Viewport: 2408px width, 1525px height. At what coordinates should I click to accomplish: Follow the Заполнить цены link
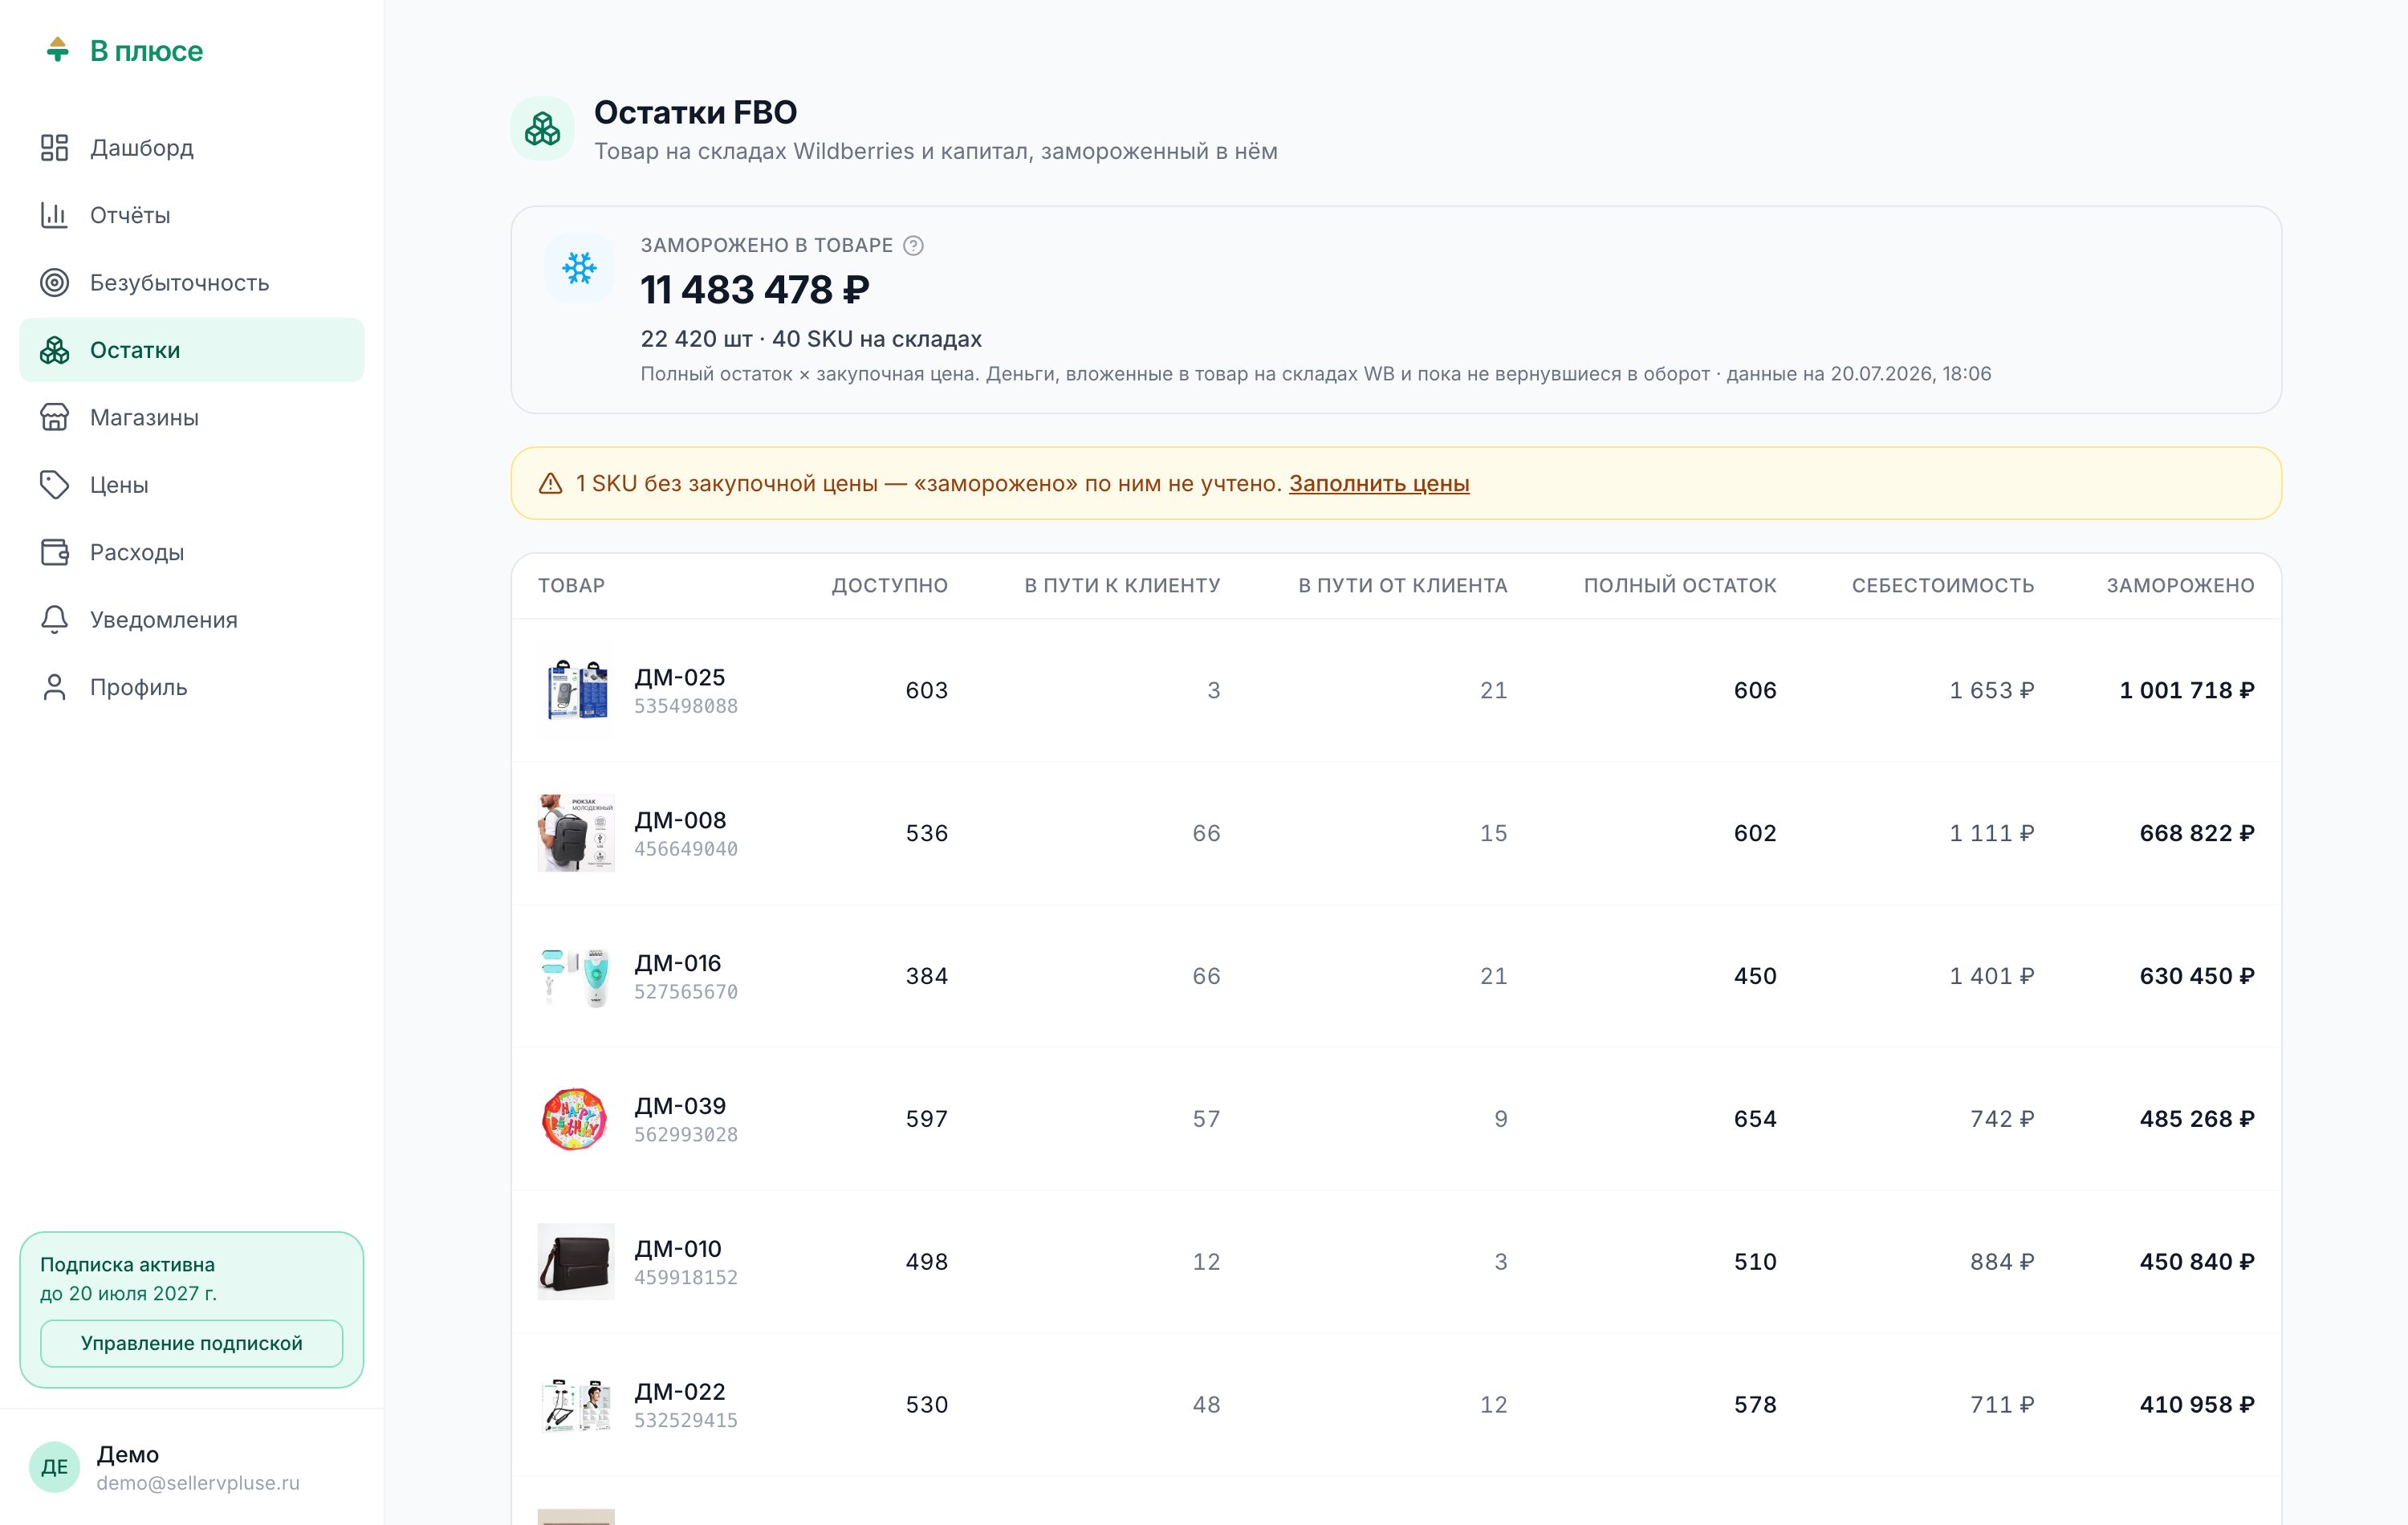1379,484
